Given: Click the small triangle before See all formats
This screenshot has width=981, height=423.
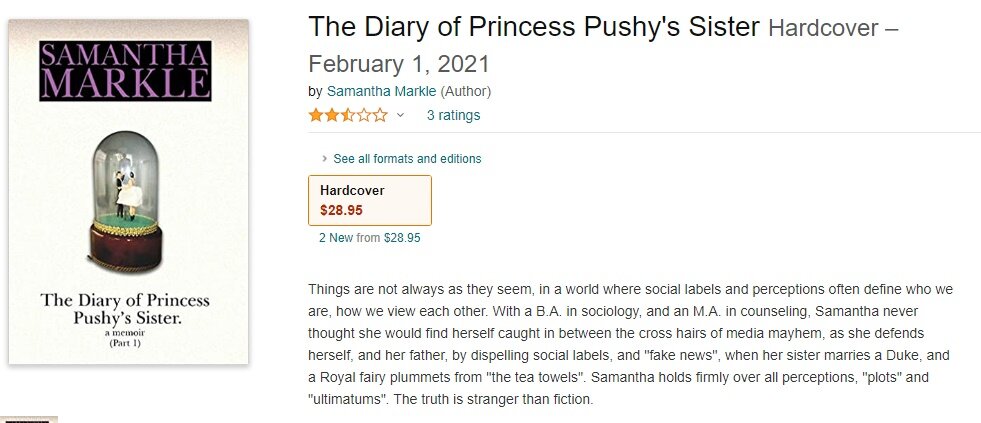Looking at the screenshot, I should tap(325, 159).
